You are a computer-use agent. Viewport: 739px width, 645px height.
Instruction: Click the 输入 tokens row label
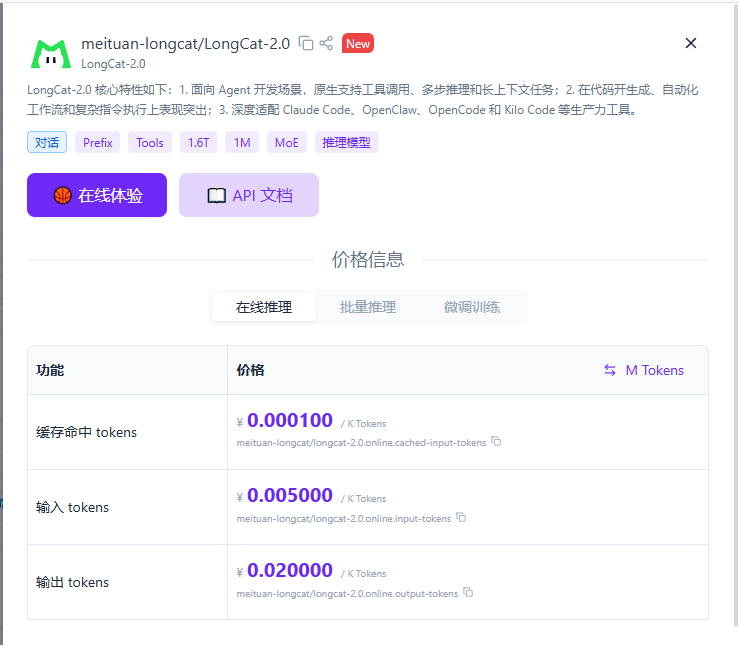point(72,507)
